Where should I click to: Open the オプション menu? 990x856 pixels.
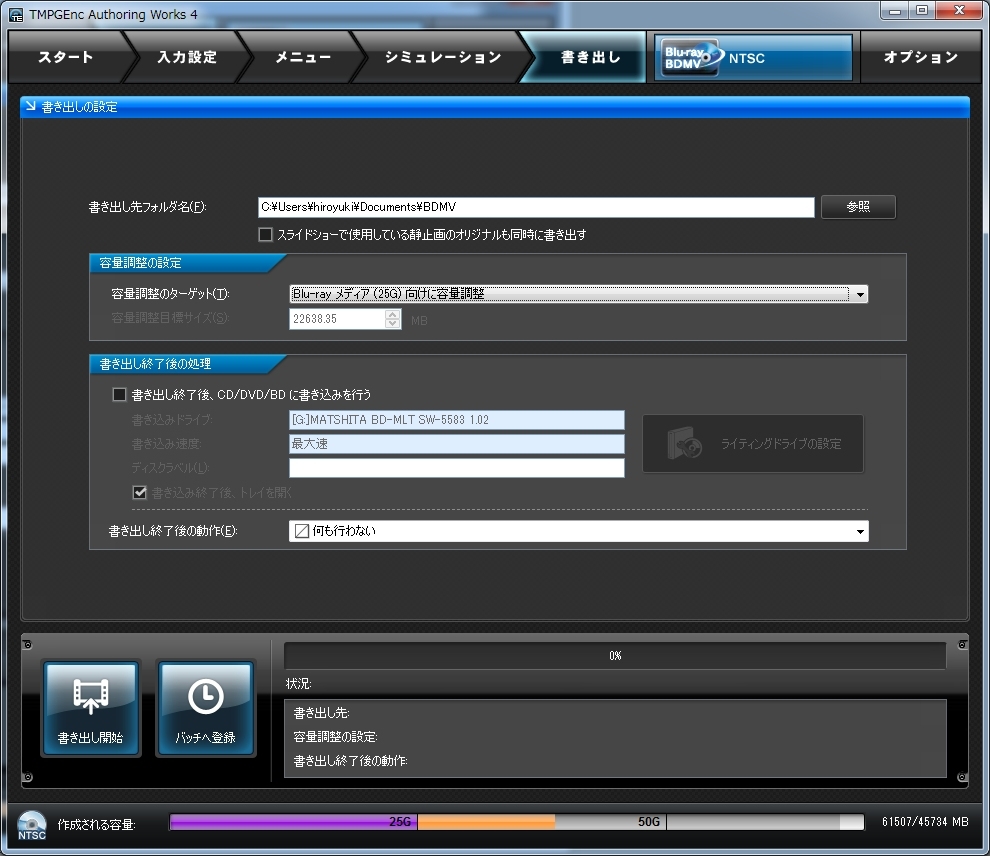[x=921, y=57]
